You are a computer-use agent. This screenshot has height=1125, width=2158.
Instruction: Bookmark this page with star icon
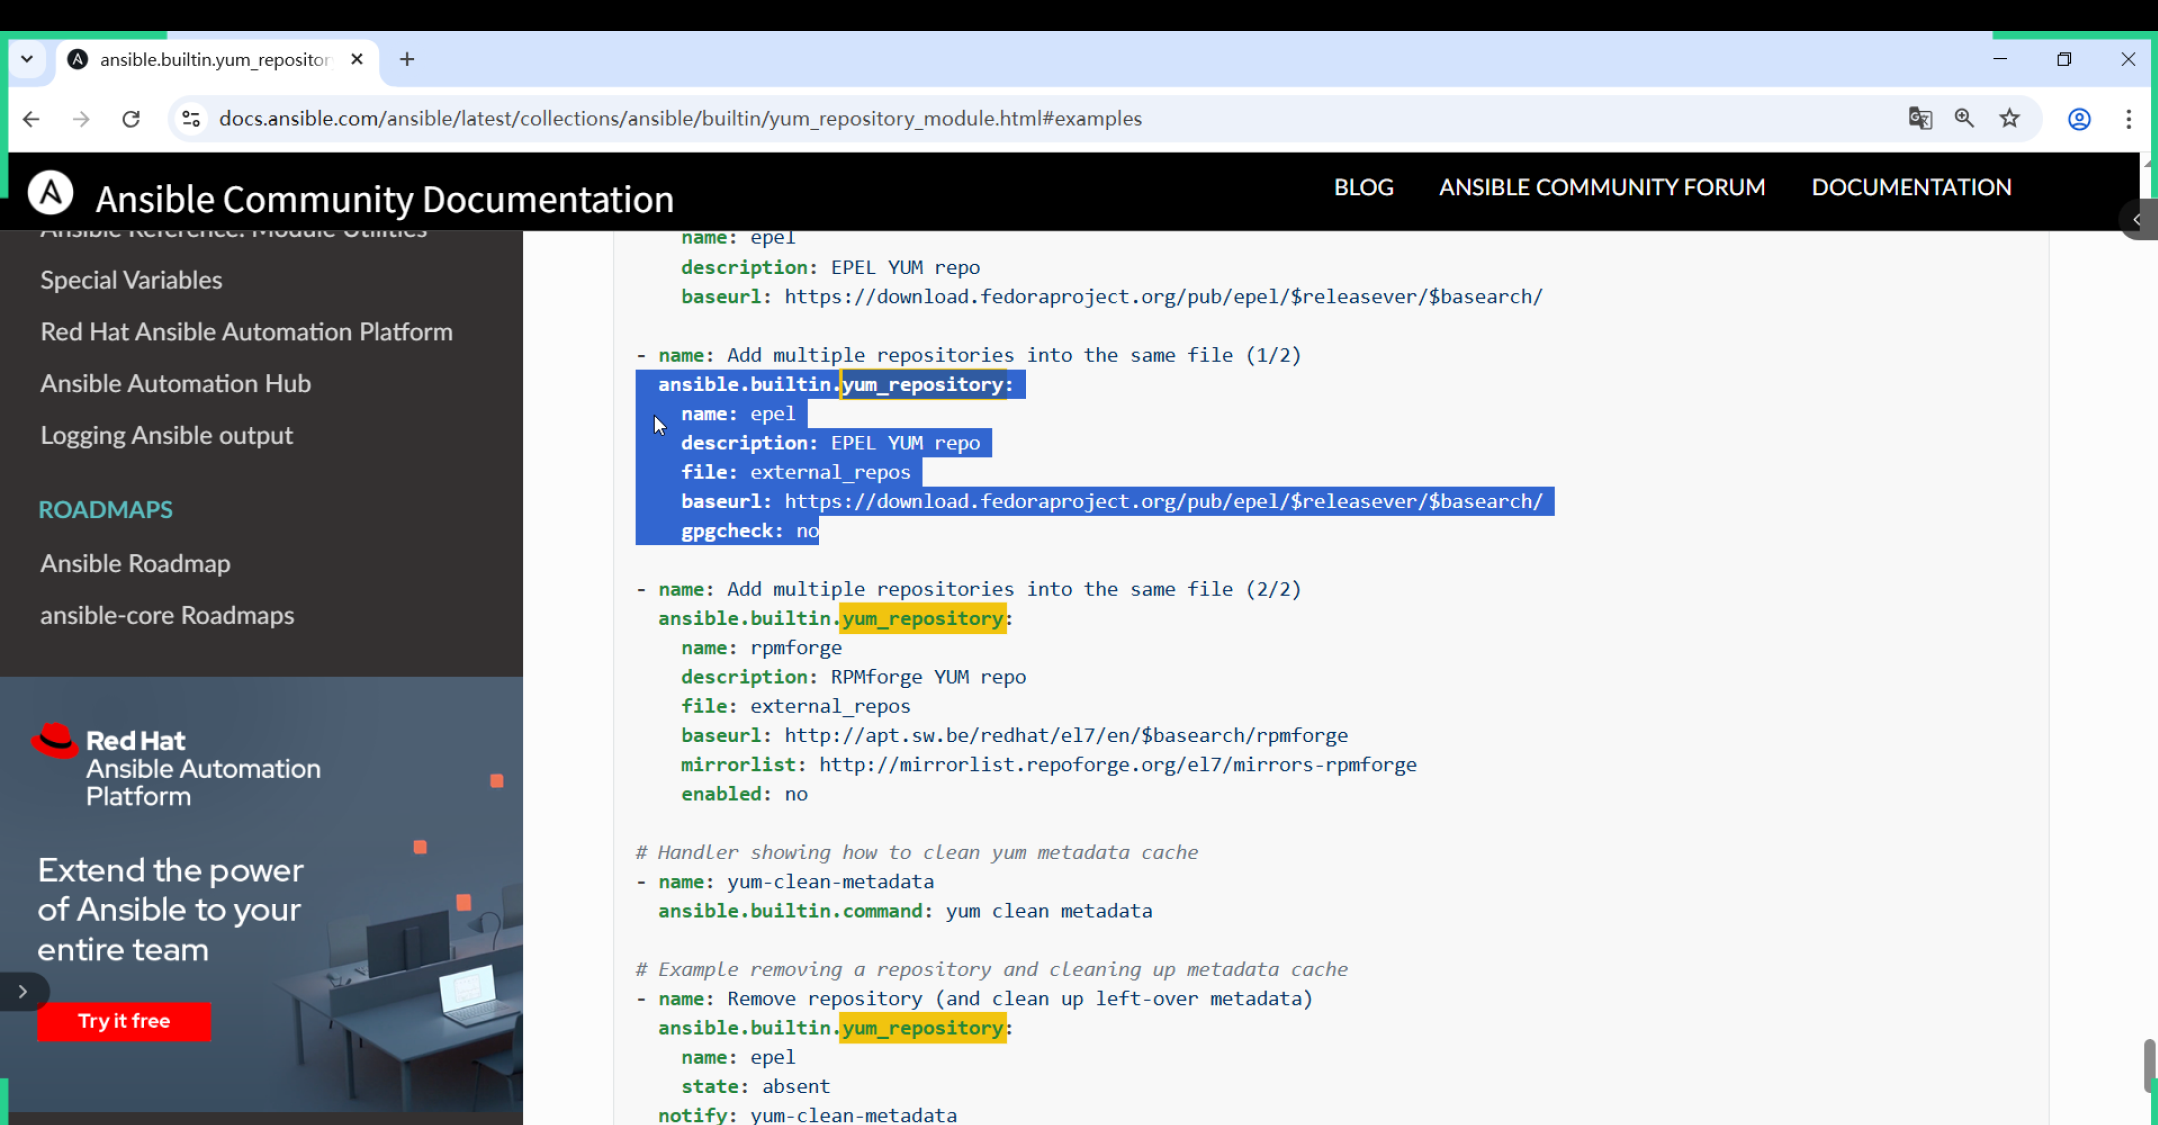tap(2009, 119)
